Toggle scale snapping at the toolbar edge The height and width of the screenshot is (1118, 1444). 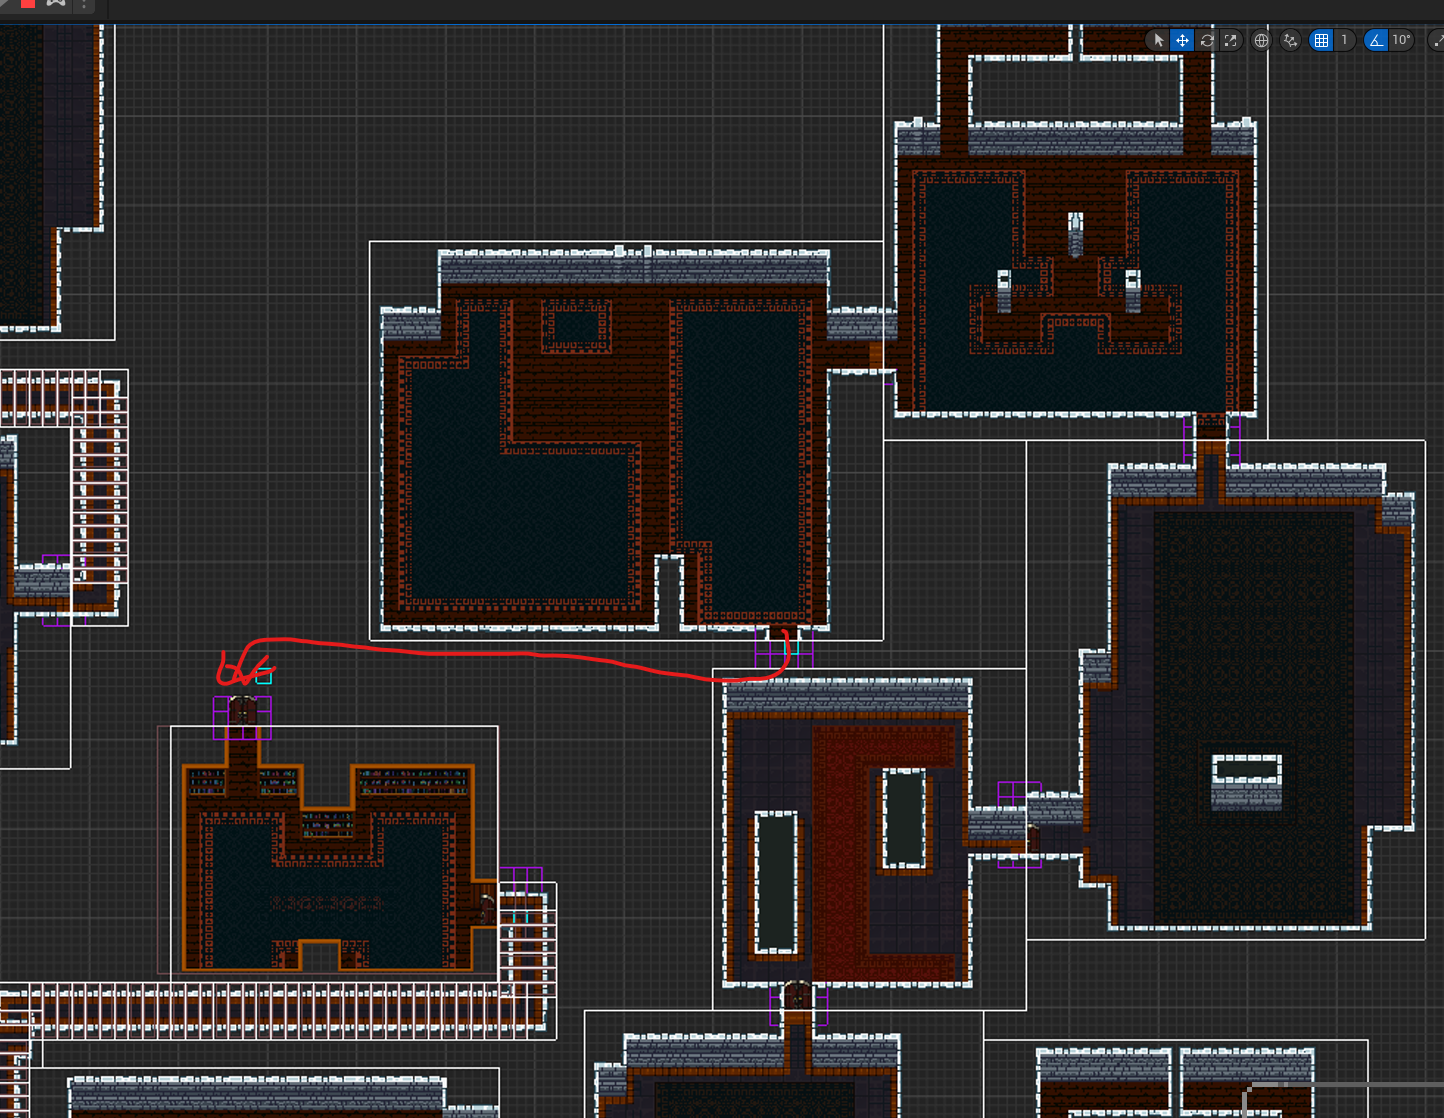click(x=1437, y=40)
